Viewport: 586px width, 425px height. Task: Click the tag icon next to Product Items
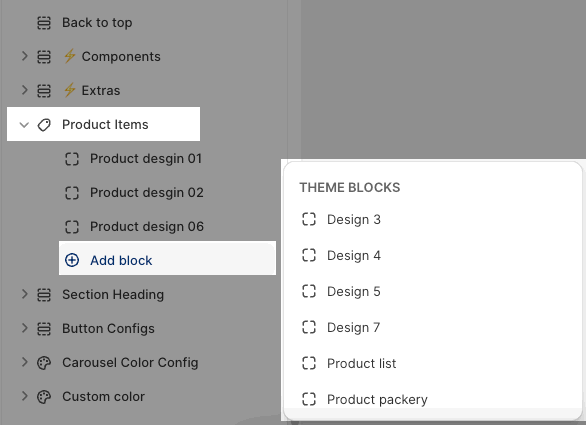pos(44,125)
